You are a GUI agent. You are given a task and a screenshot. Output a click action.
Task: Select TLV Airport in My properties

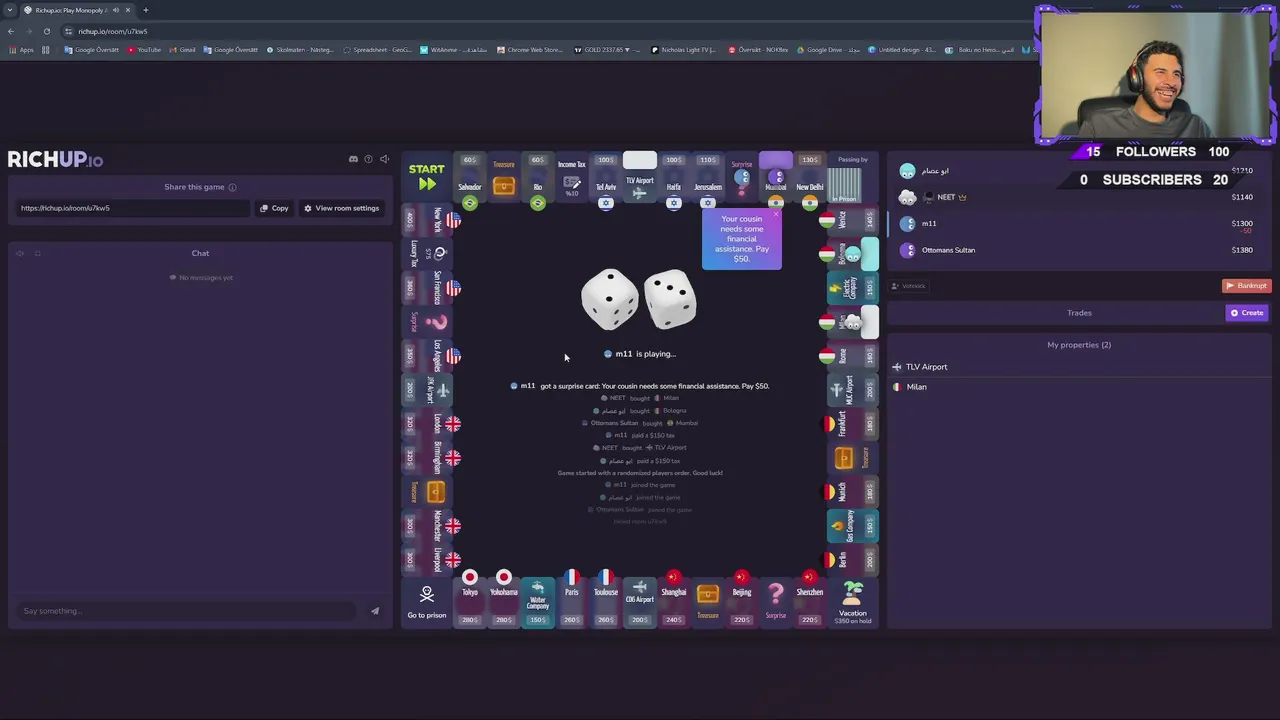pos(1078,367)
